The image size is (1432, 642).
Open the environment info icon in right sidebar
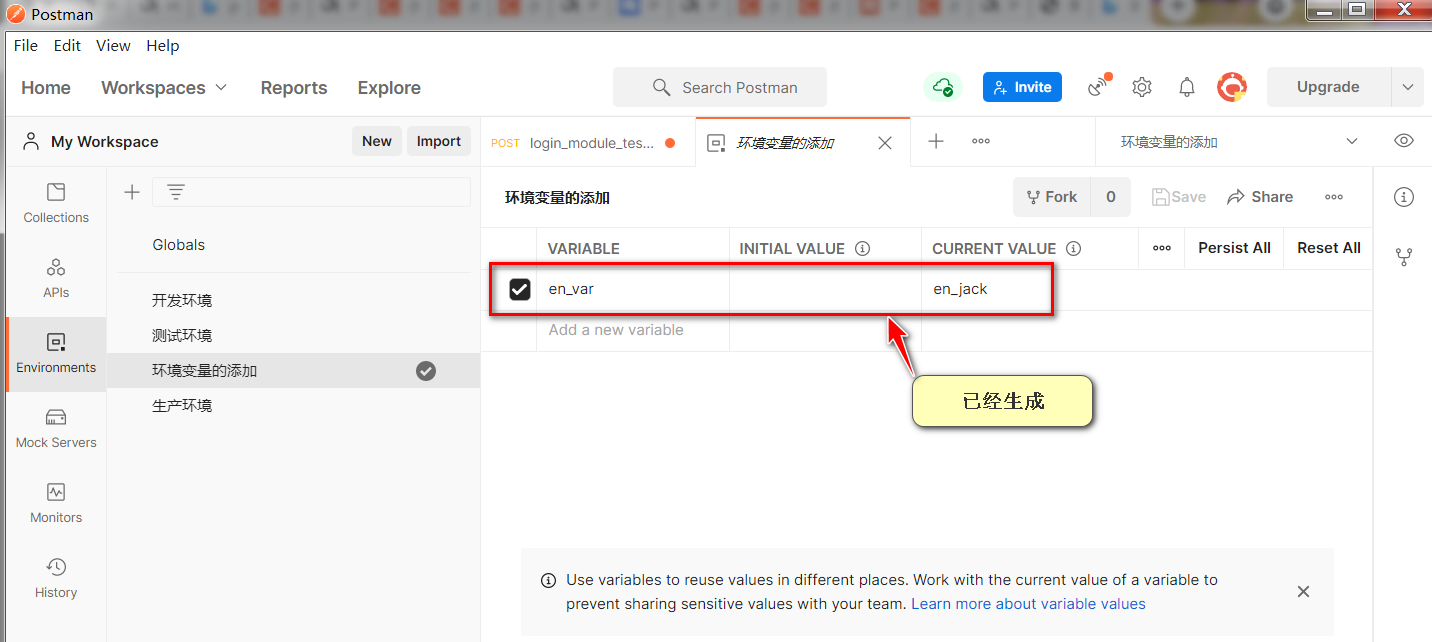(x=1404, y=197)
